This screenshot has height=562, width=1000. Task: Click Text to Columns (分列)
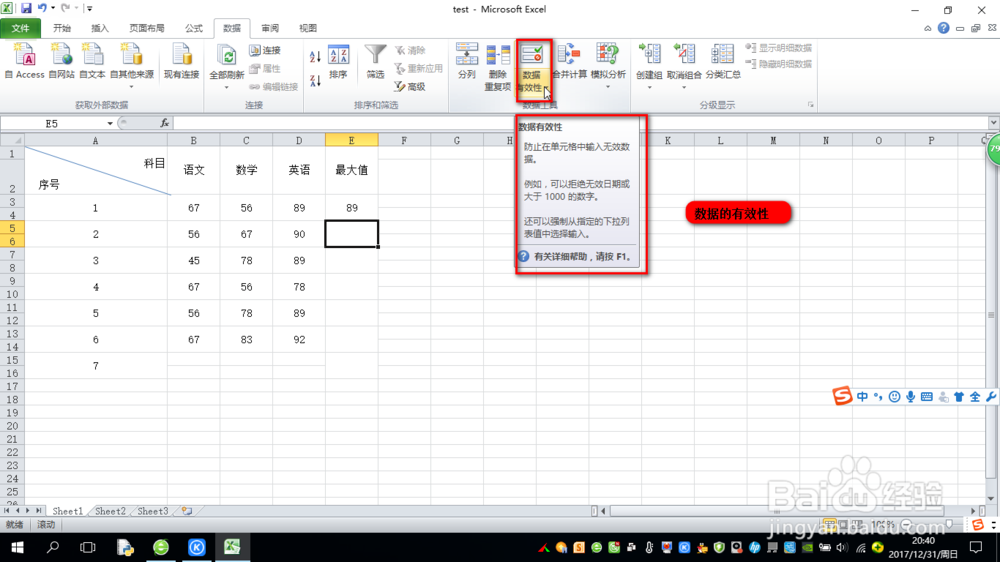click(467, 62)
